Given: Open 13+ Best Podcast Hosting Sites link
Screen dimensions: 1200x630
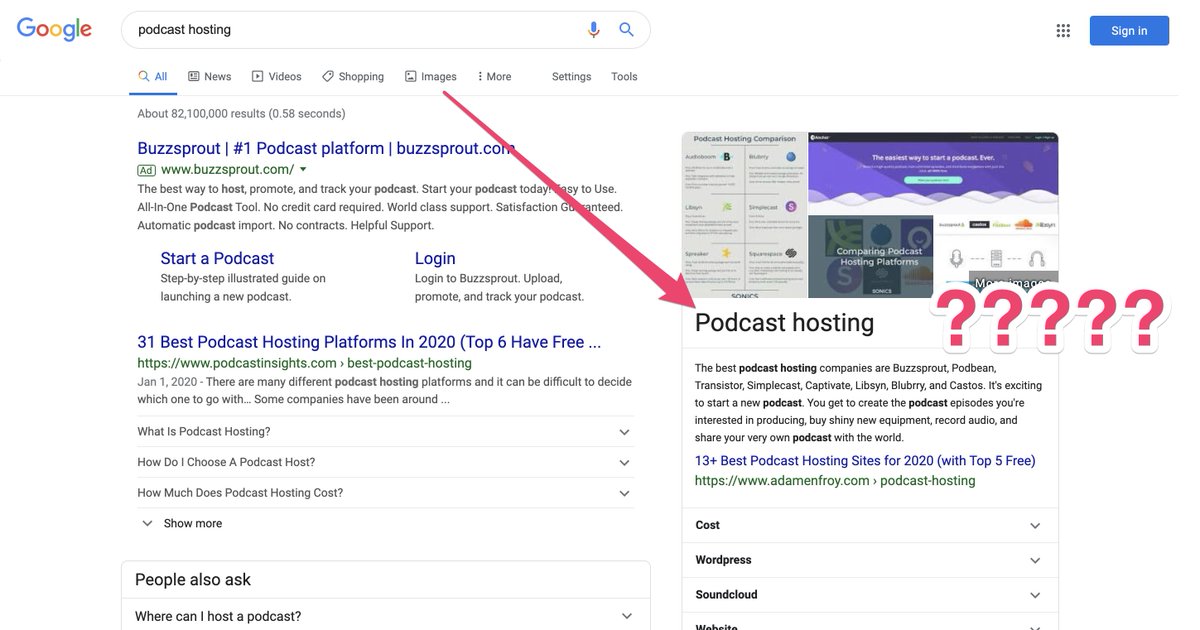Looking at the screenshot, I should [x=865, y=461].
